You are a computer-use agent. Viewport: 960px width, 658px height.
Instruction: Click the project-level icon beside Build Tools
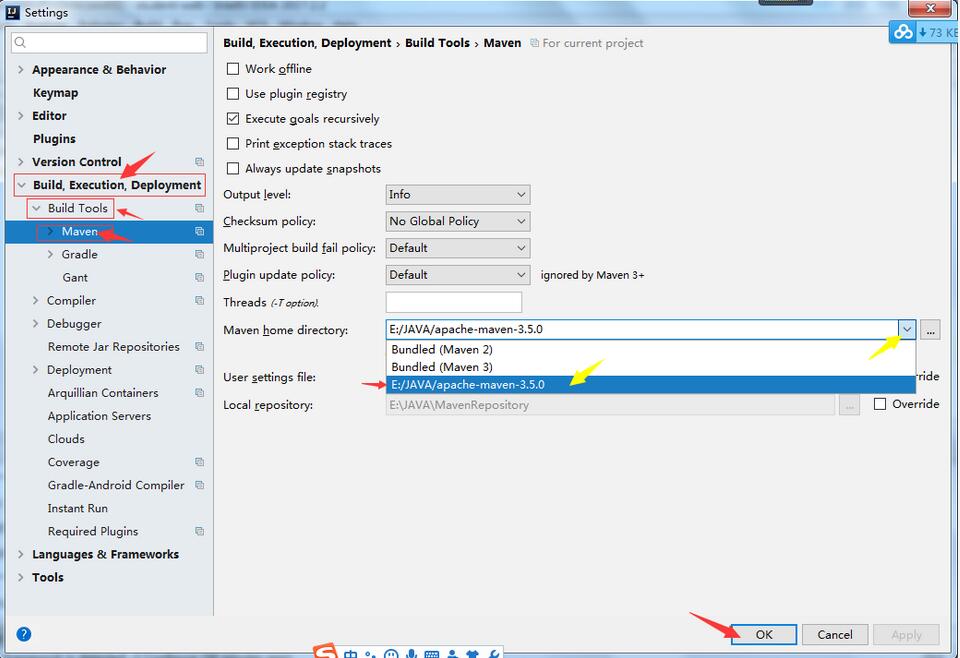tap(200, 208)
